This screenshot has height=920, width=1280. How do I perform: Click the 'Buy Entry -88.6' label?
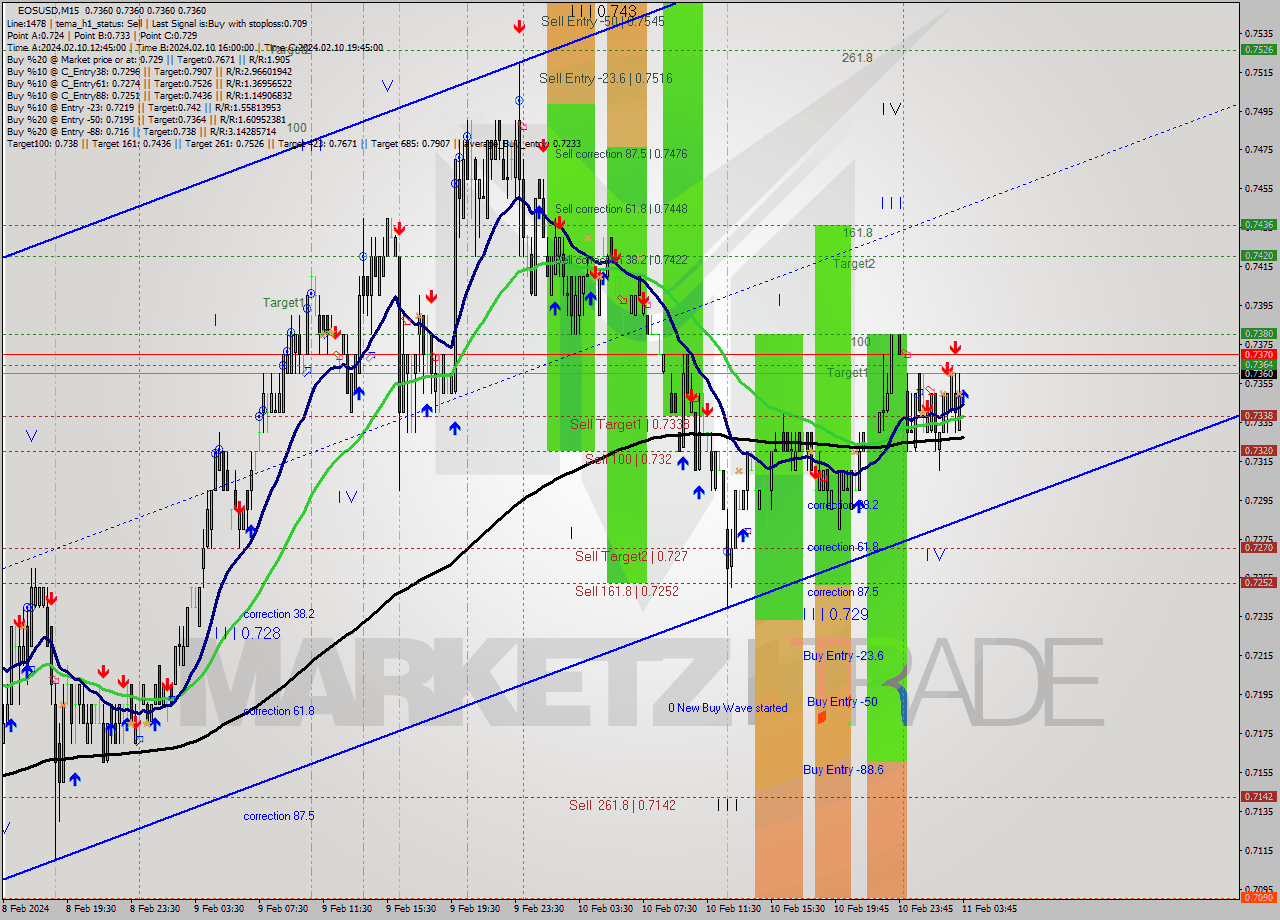843,770
